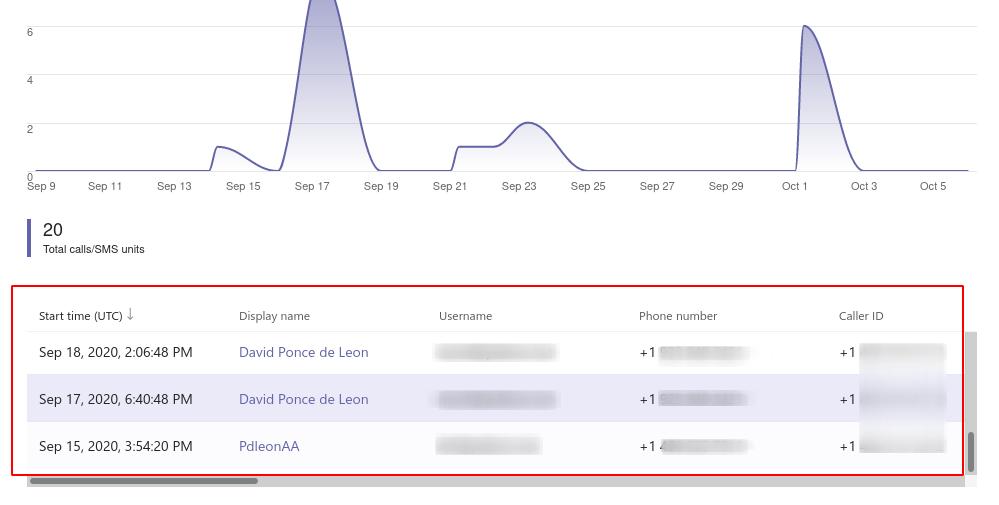Click the sort arrow beside Start time
Screen dimensions: 999x505
tap(130, 315)
